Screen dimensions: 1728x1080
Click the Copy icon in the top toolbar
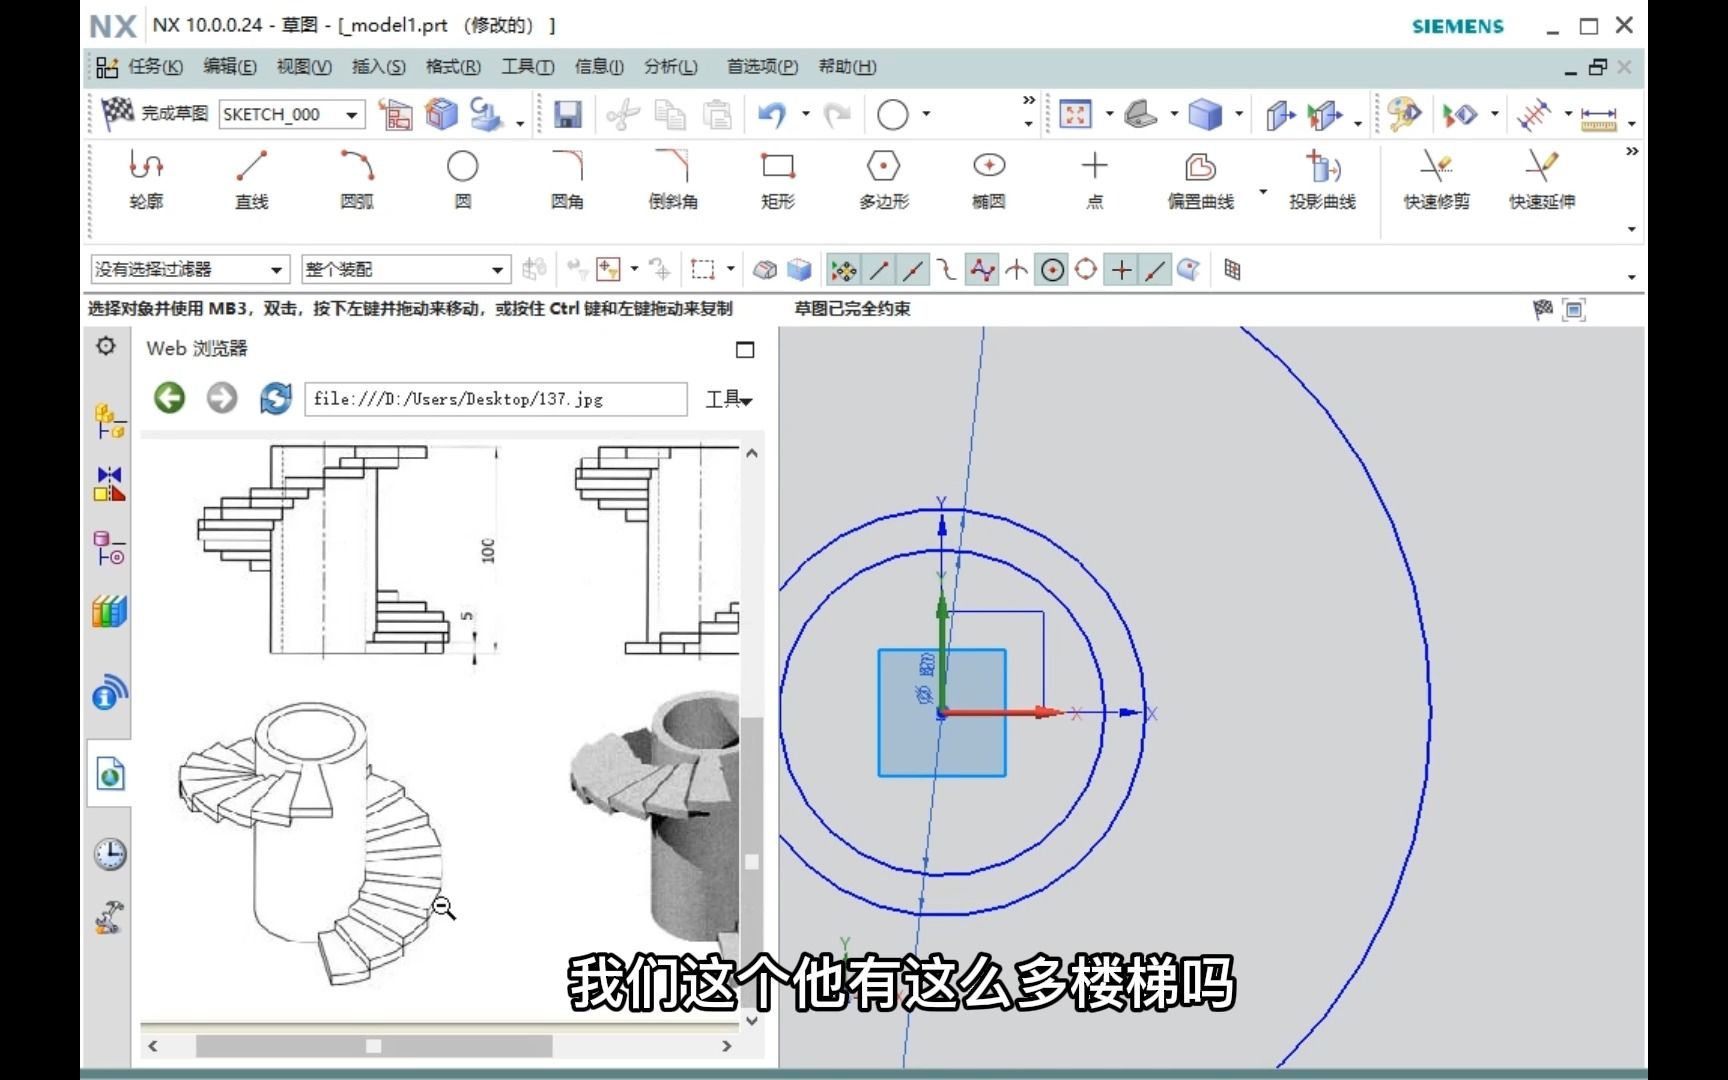(x=670, y=115)
